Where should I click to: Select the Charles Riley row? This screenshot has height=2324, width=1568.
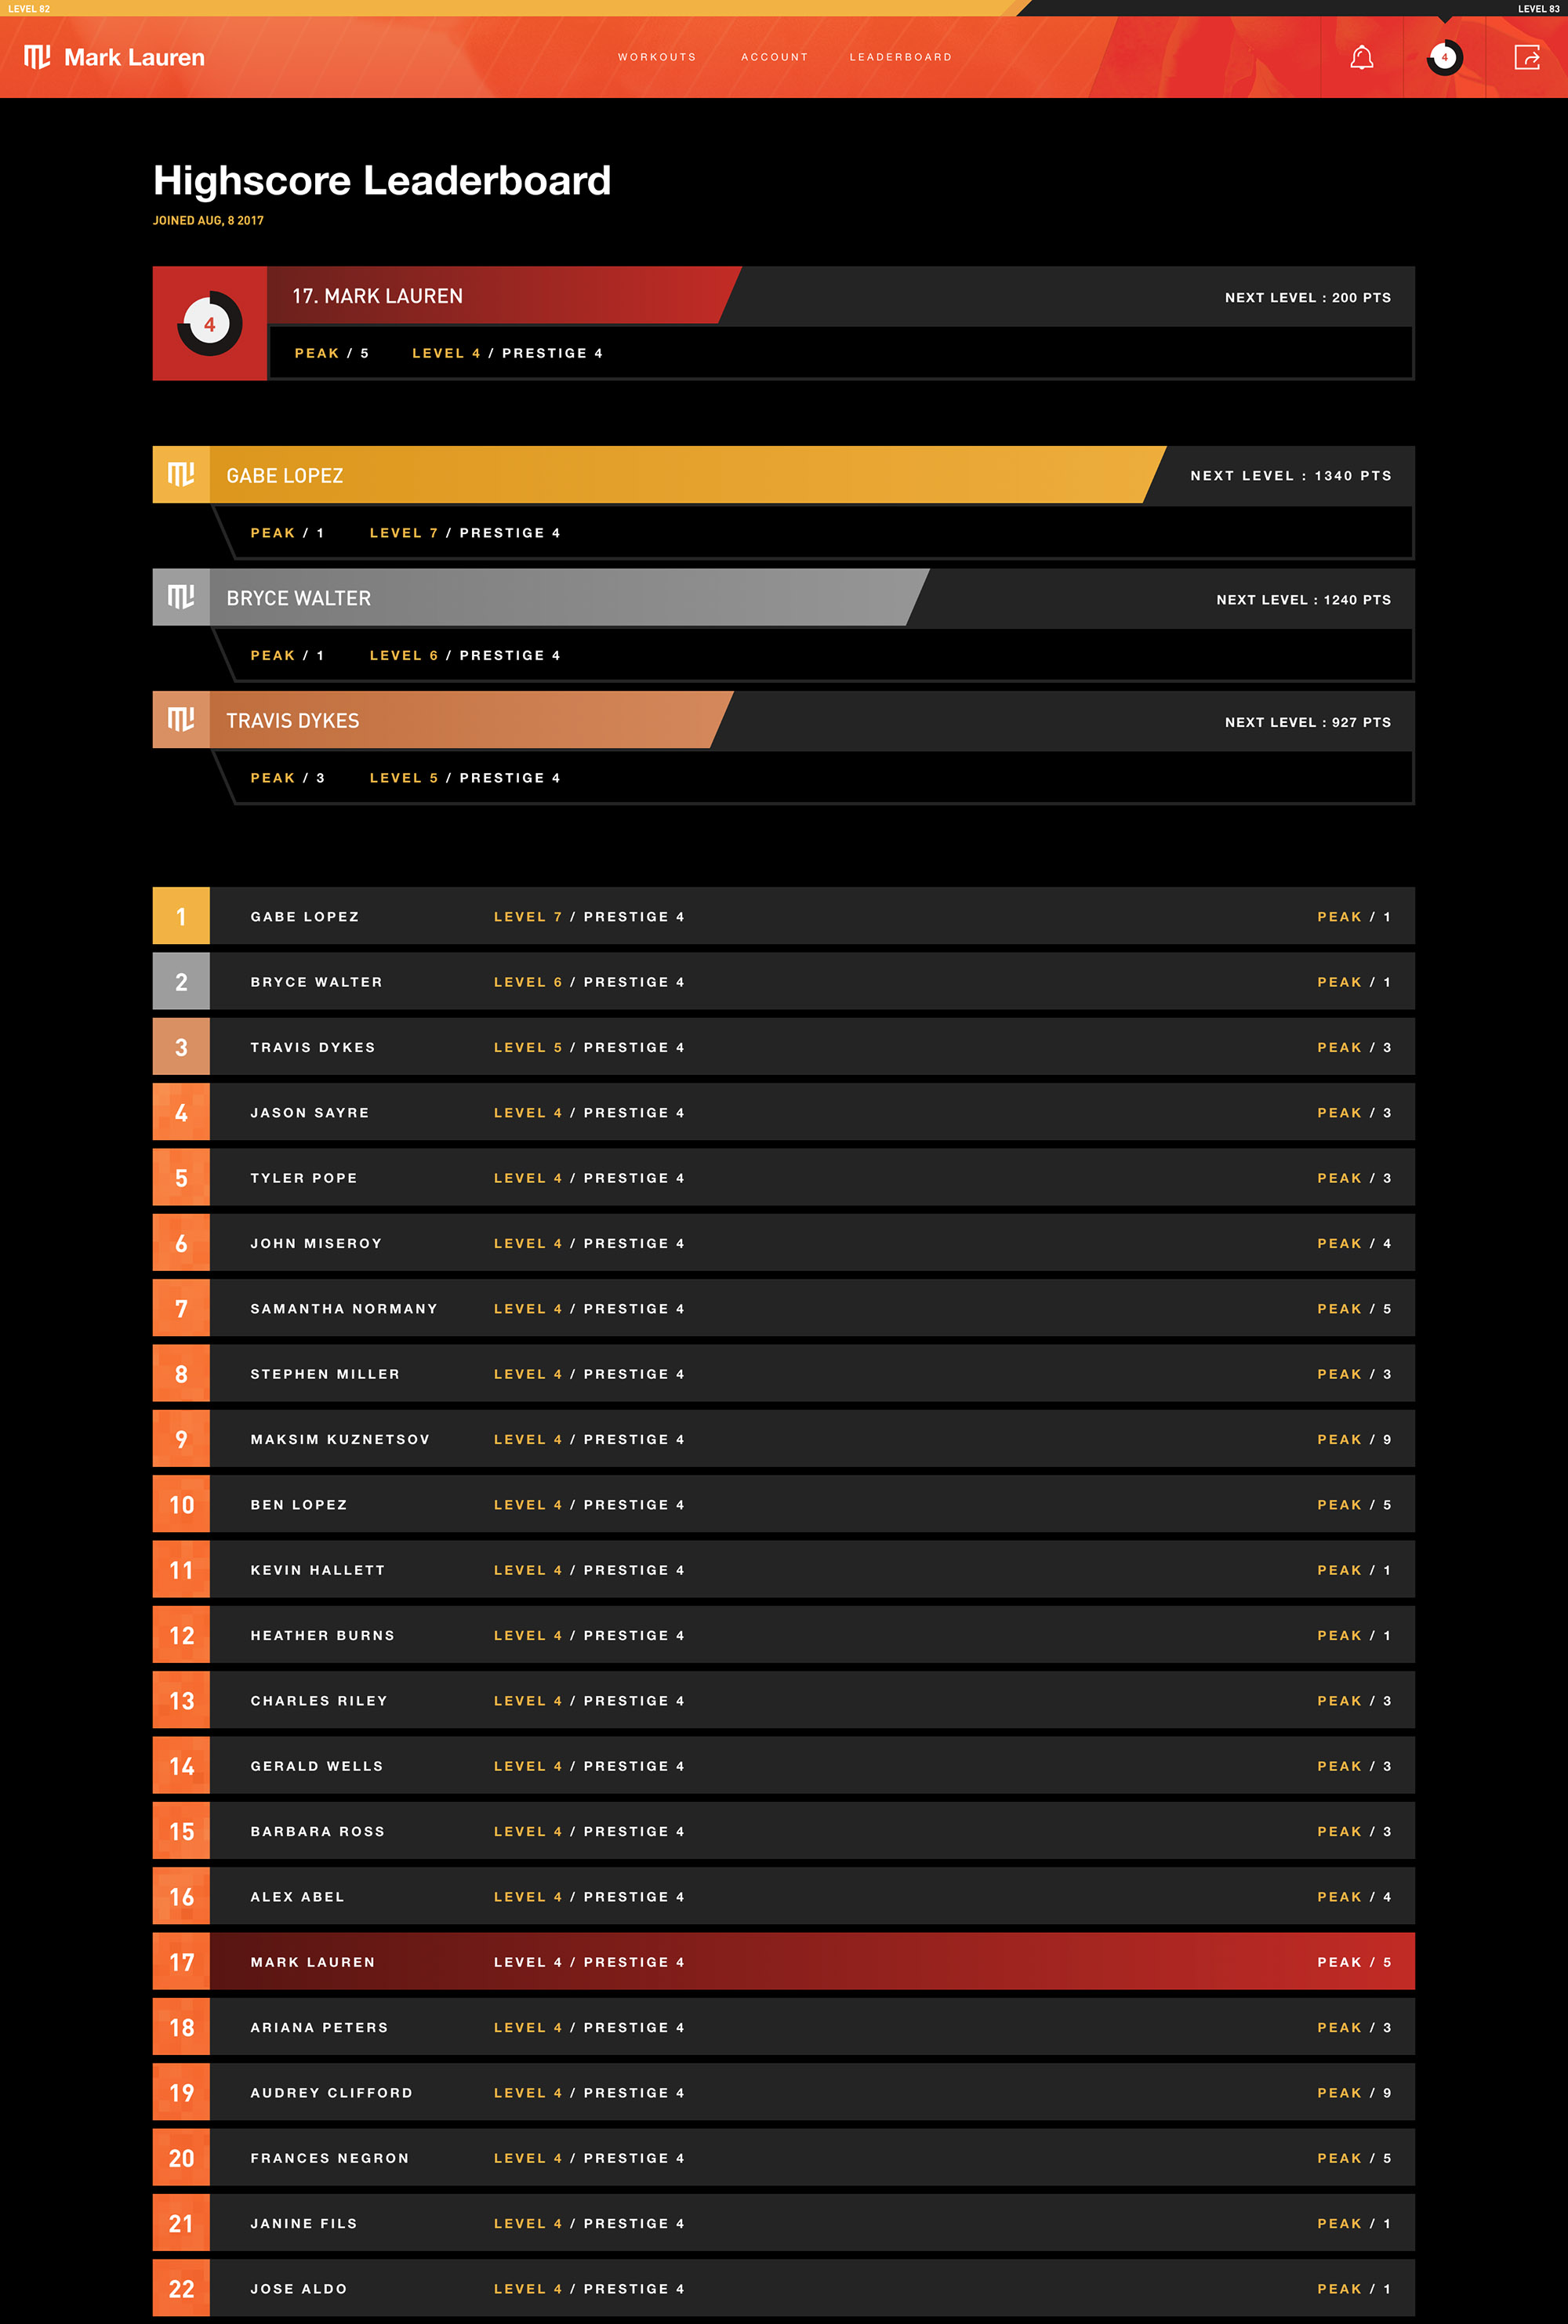click(x=784, y=1700)
